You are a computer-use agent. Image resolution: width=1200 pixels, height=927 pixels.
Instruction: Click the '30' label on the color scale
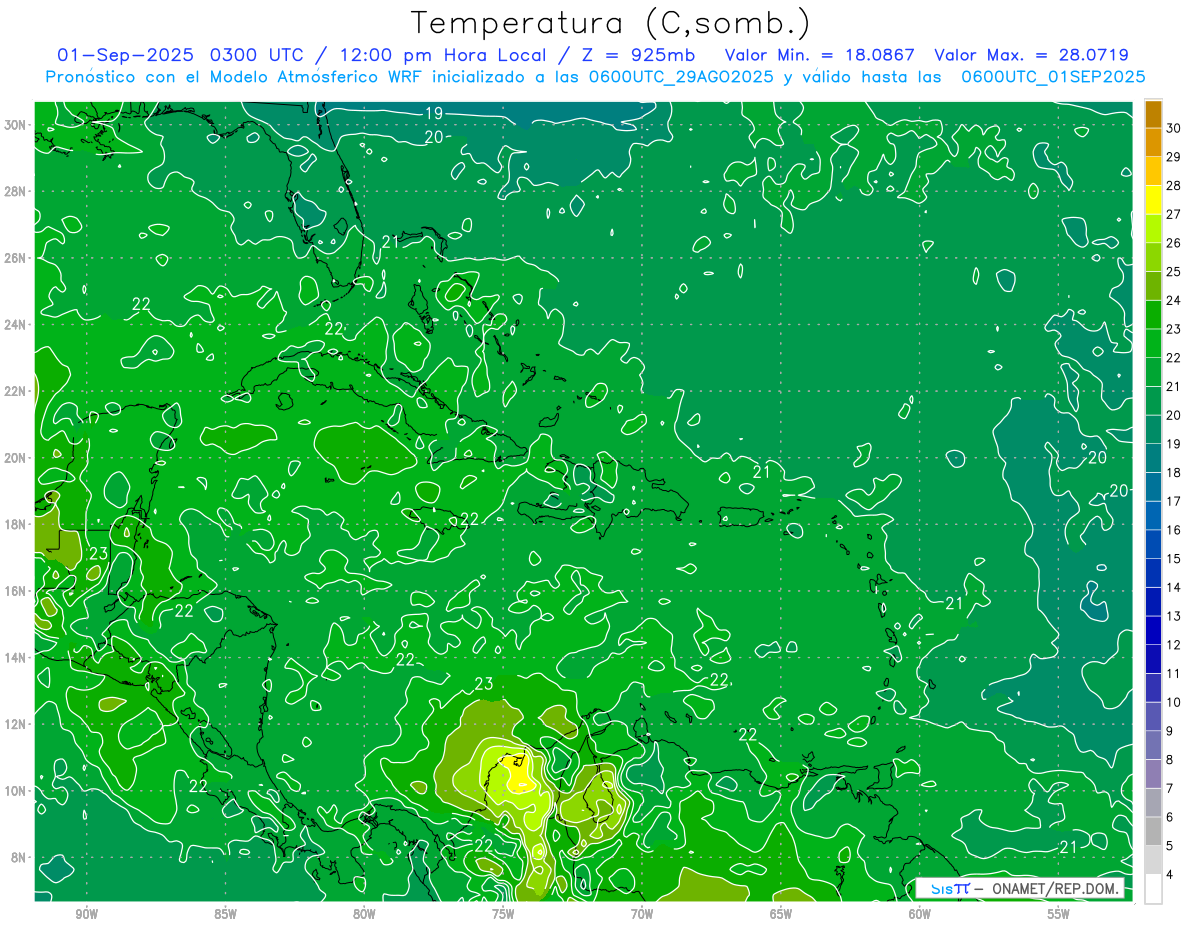tap(1173, 128)
